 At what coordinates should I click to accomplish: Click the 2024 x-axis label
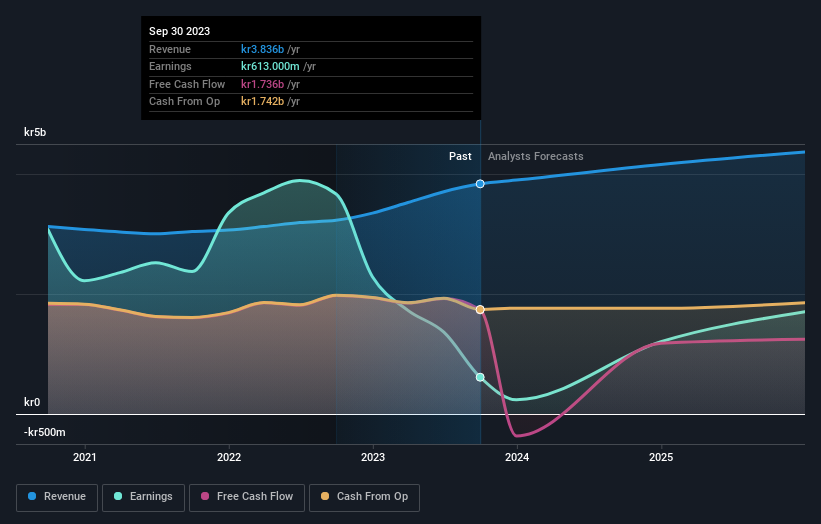coord(517,458)
